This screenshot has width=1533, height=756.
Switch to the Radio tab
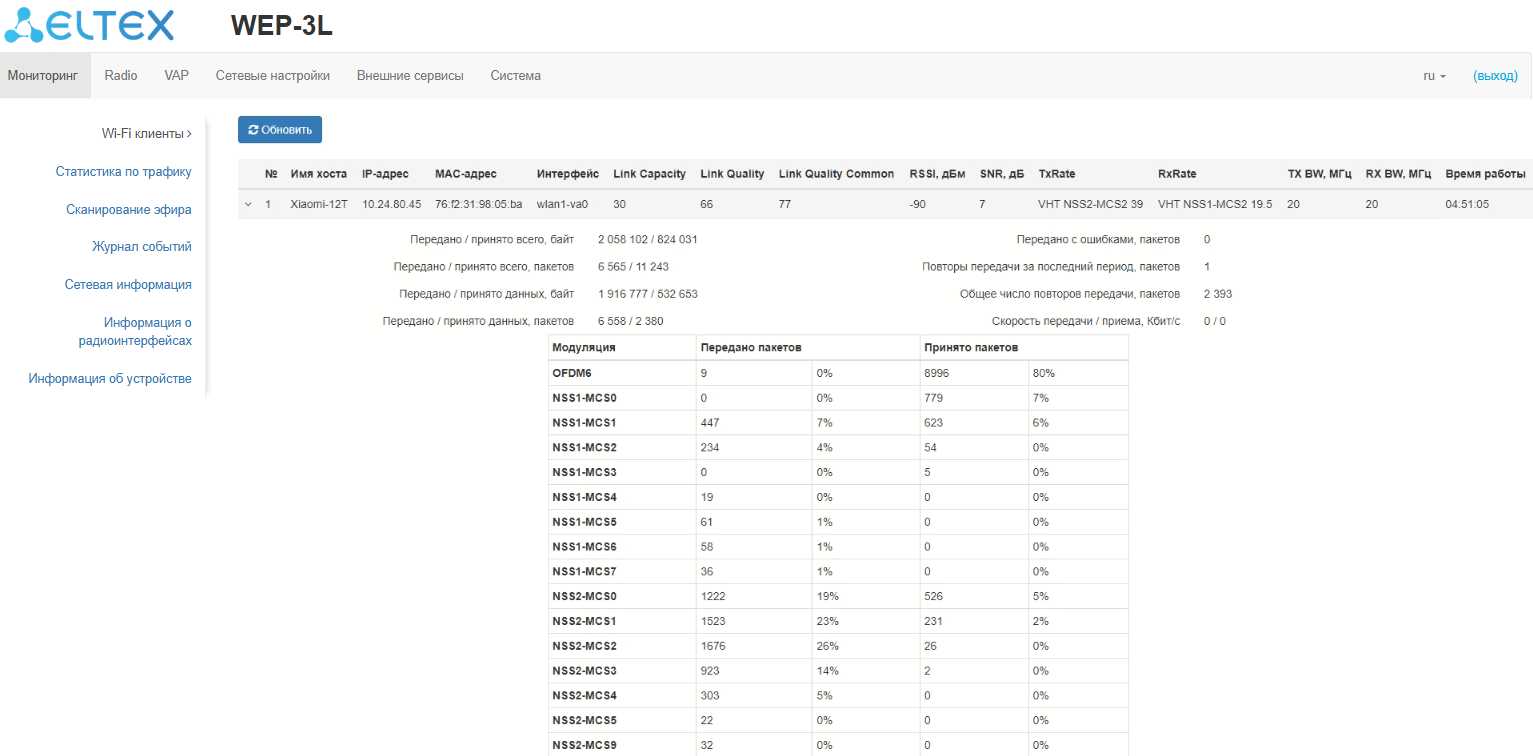(121, 76)
